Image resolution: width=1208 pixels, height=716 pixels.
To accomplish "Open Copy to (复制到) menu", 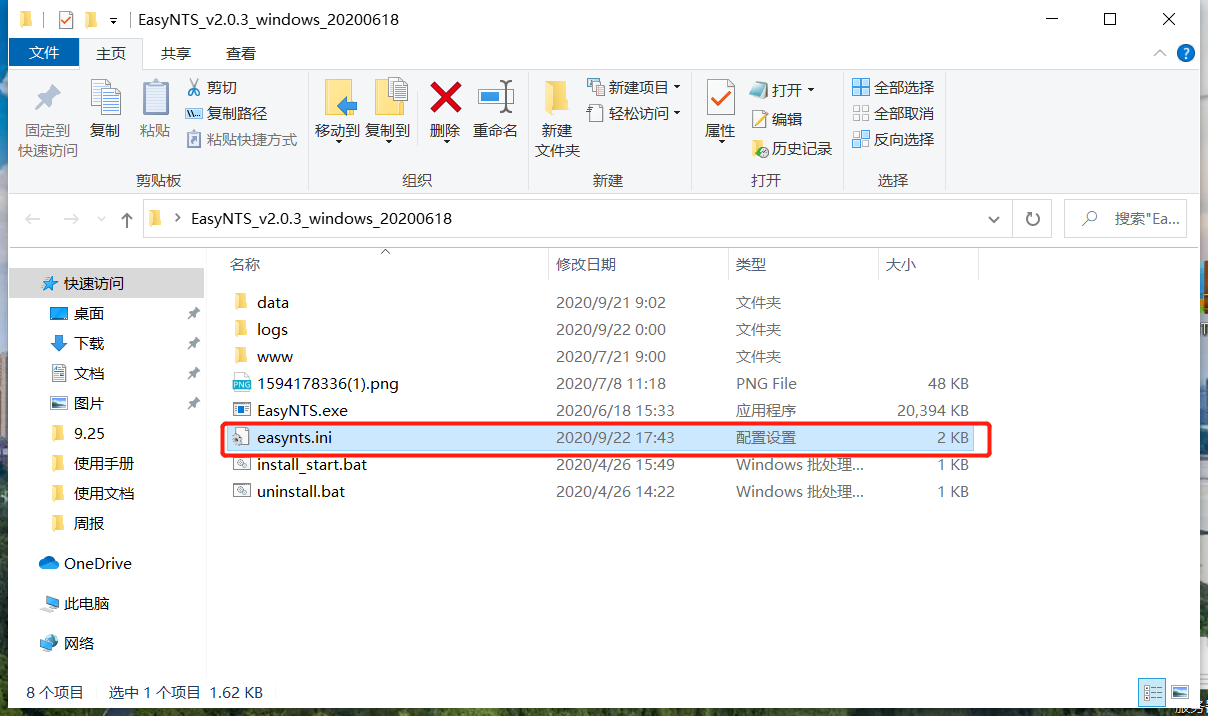I will pos(387,111).
